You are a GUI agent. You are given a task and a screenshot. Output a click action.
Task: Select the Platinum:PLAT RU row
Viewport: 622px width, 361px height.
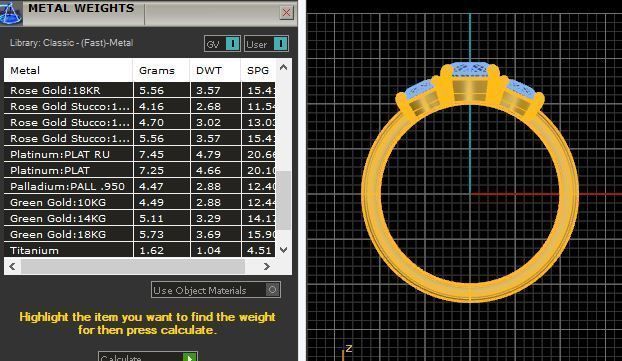140,154
